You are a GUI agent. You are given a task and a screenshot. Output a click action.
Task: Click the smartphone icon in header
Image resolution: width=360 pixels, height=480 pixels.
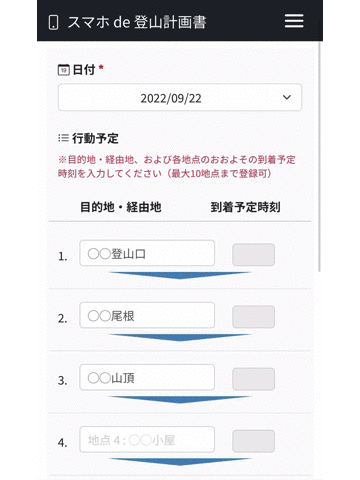coord(53,22)
